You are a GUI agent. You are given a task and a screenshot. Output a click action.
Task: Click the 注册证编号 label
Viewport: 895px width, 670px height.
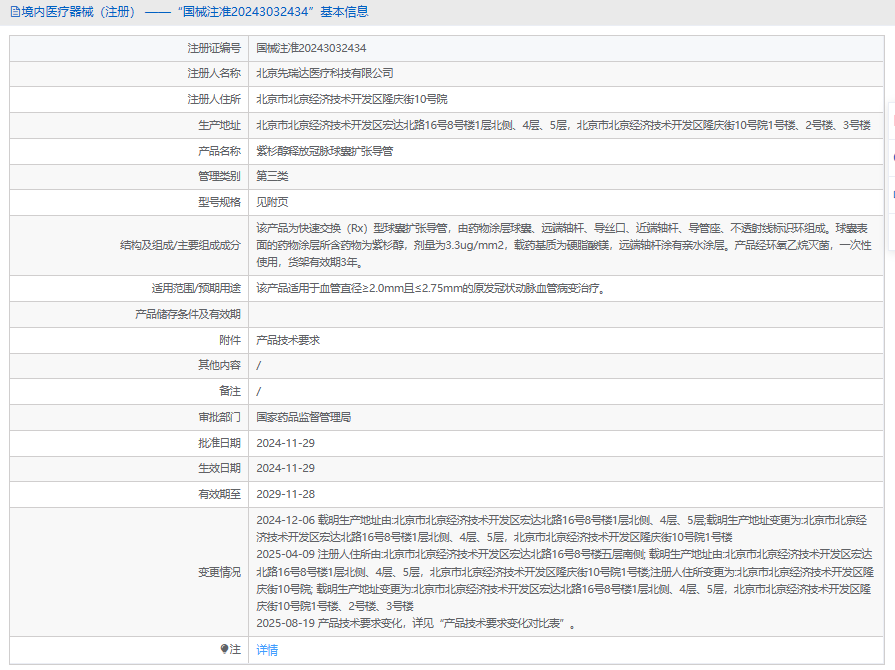point(214,49)
